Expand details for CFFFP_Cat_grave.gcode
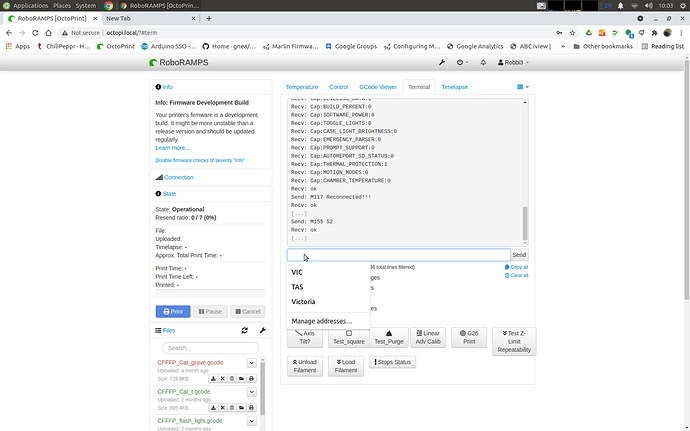Screen dimensions: 690x431 tap(251, 363)
